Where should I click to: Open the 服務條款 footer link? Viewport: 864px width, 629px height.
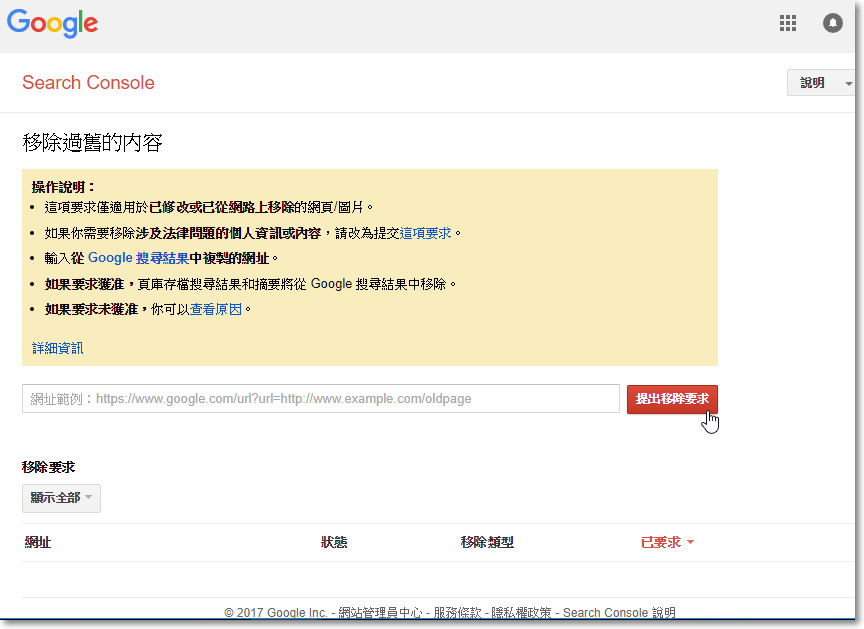[458, 612]
